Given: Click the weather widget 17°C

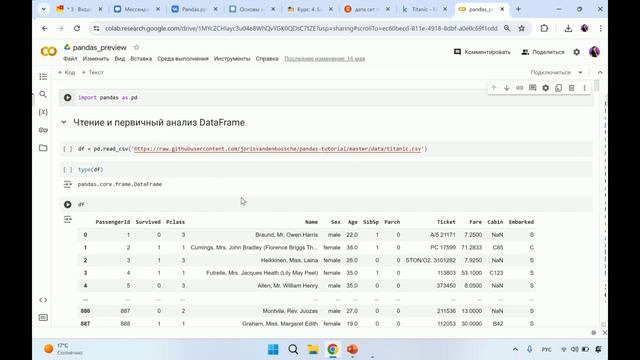Looking at the screenshot, I should click(63, 349).
